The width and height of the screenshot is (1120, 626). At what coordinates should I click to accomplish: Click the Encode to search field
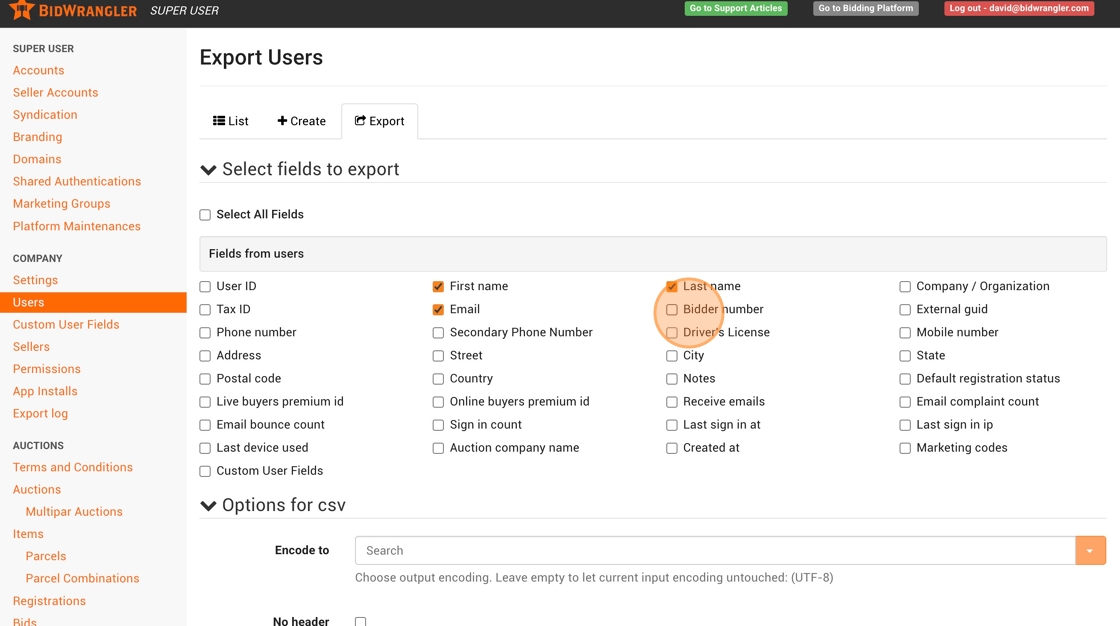point(714,551)
